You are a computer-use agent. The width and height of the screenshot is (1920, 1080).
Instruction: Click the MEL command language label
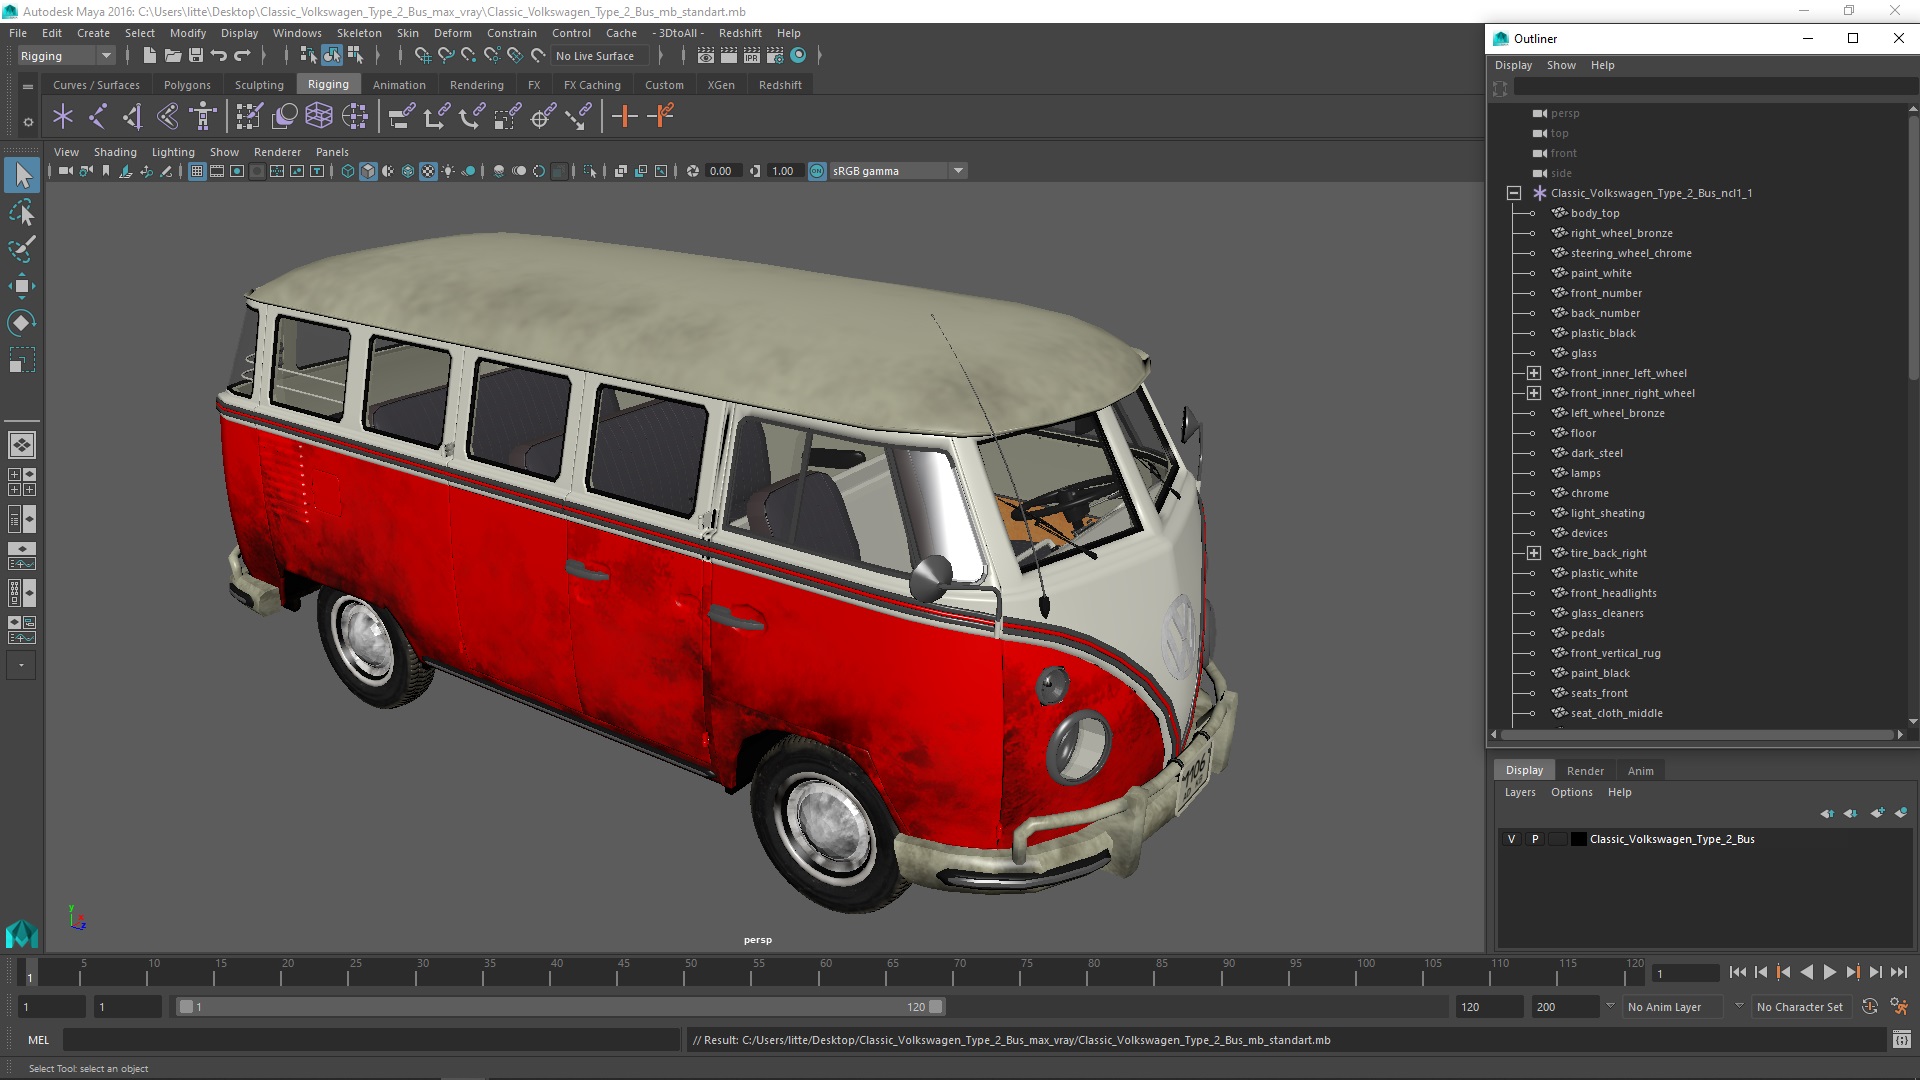[38, 1040]
